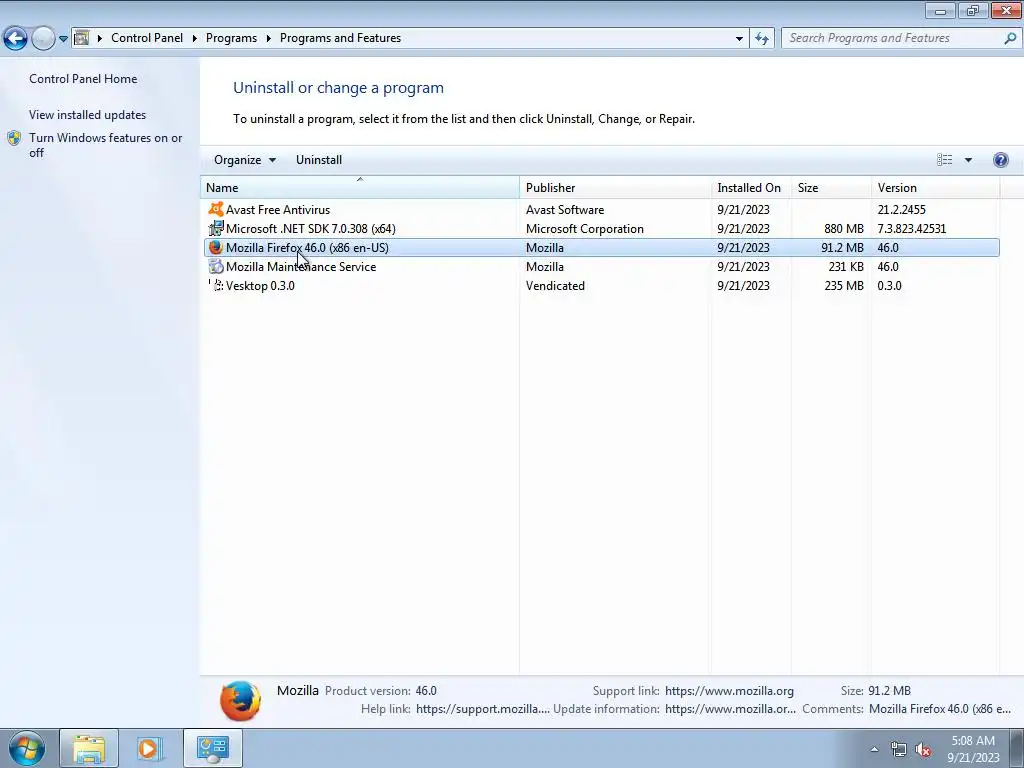The height and width of the screenshot is (768, 1024).
Task: Select Programs in the breadcrumb
Action: (x=231, y=38)
